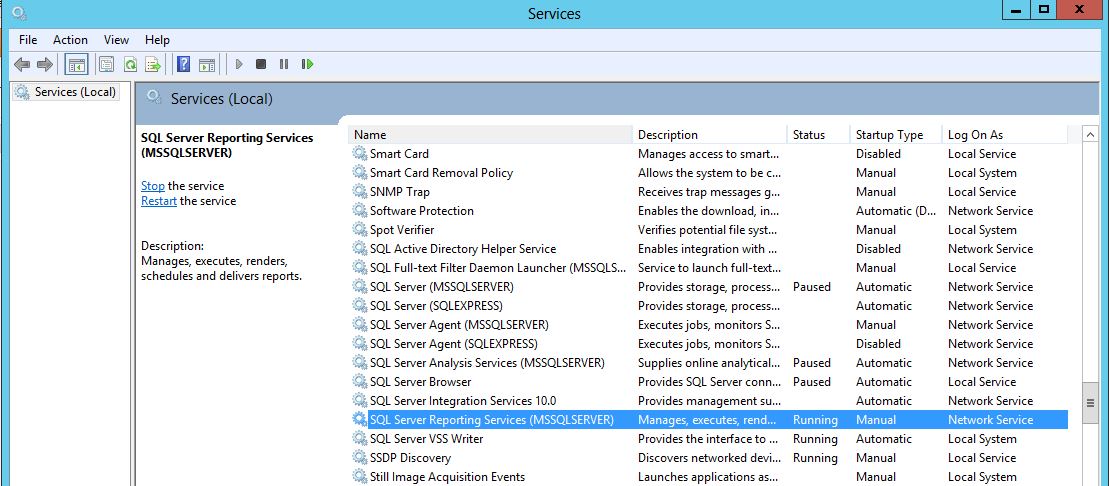Click the Forward arrow toolbar icon

coord(45,65)
